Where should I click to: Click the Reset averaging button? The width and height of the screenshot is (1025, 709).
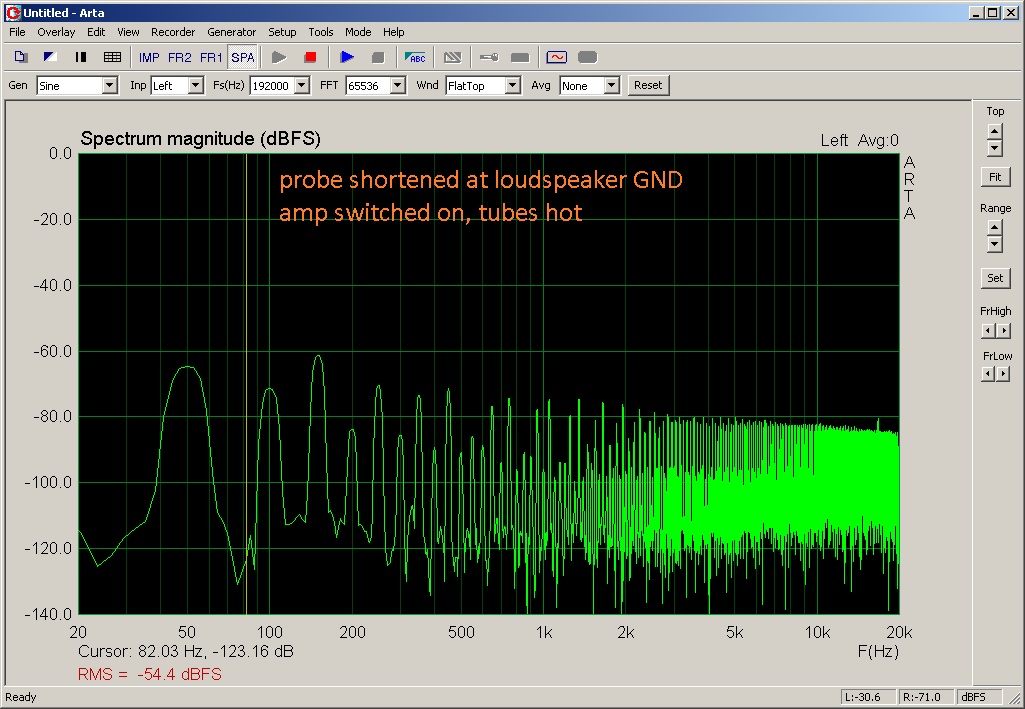pos(648,85)
